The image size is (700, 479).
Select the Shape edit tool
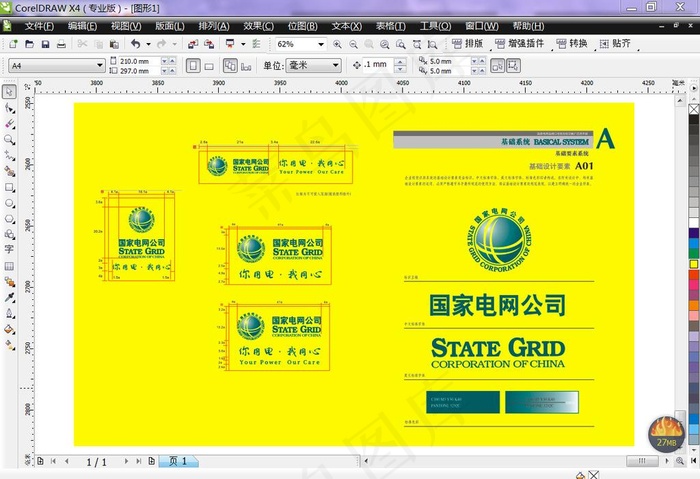tap(9, 108)
